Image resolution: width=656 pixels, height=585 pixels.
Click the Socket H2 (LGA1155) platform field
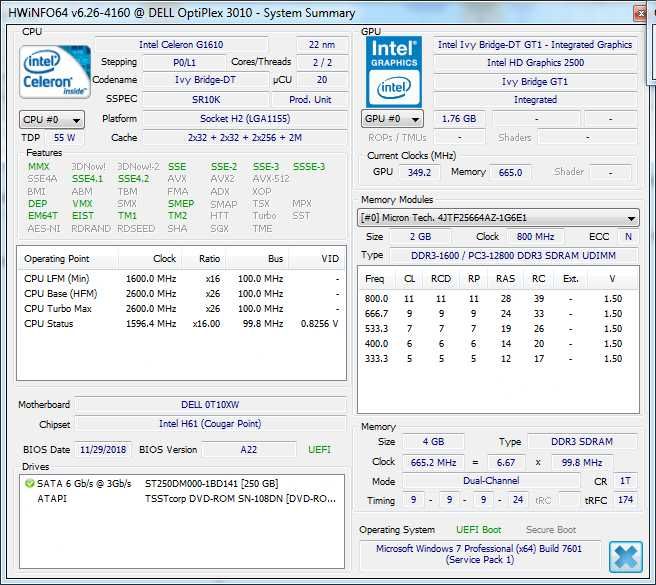[x=245, y=118]
